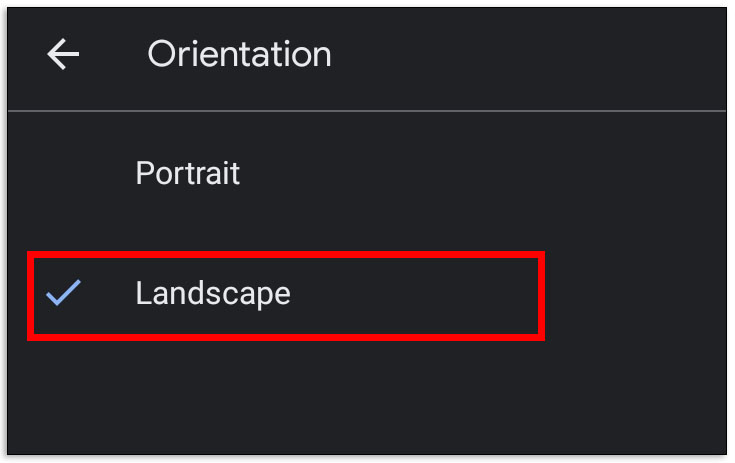The width and height of the screenshot is (735, 463).
Task: Click the Landscape text label
Action: 213,293
